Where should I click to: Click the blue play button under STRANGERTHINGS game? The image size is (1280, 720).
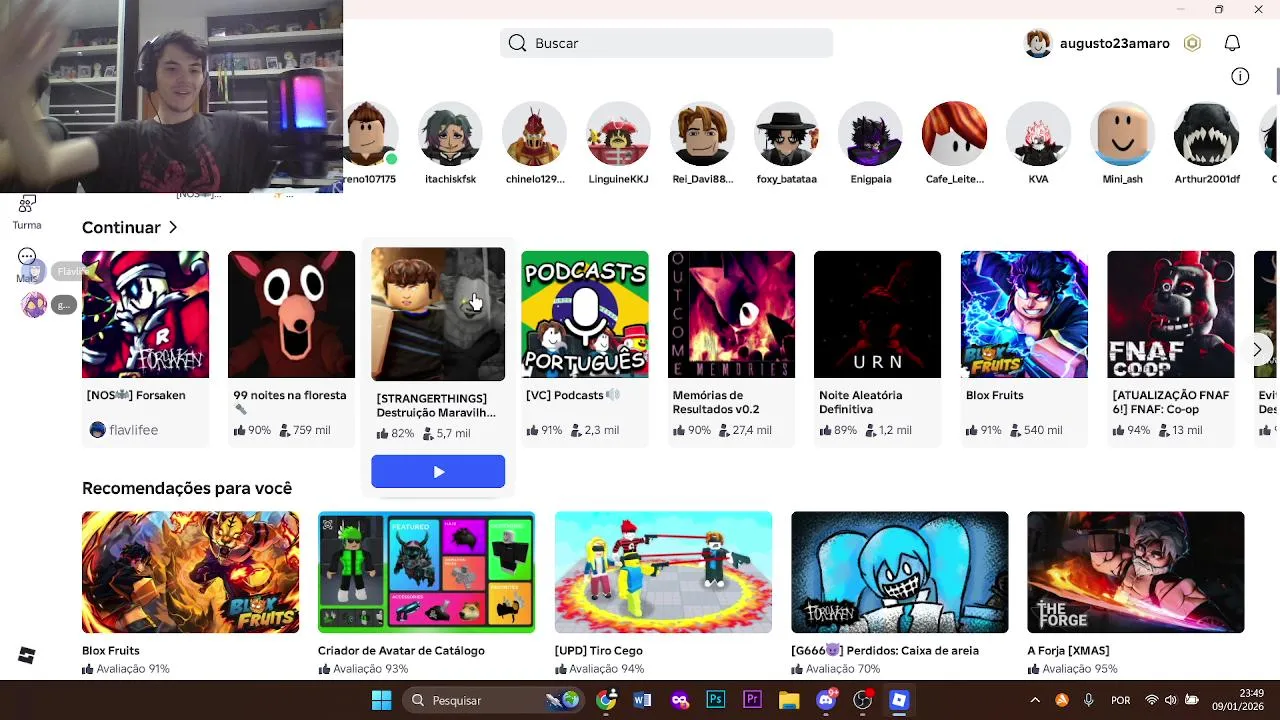(438, 472)
